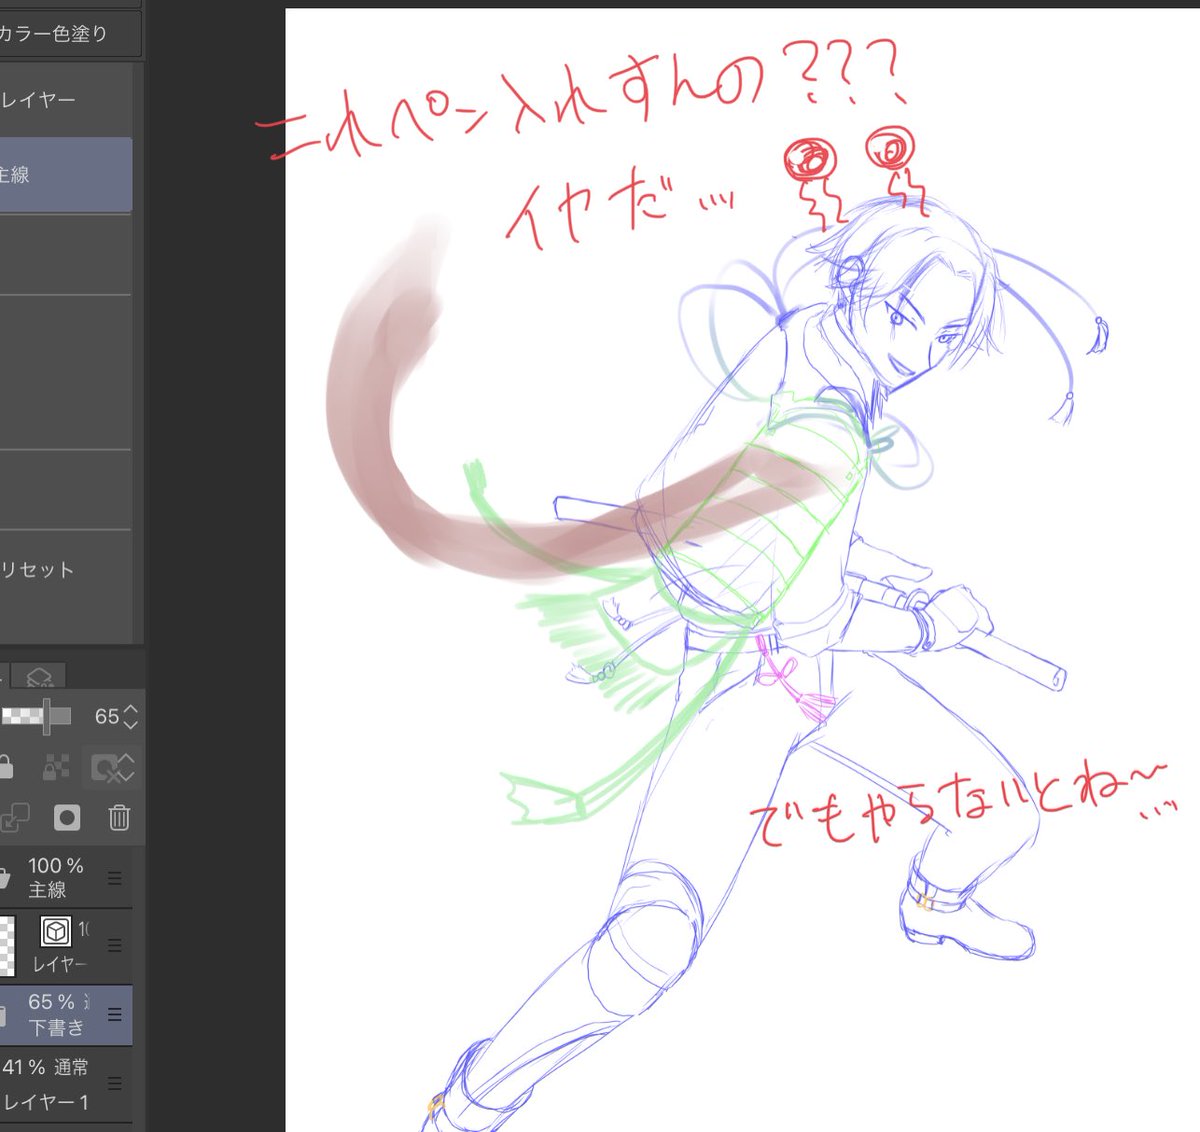Select the highlighted 主線 list item

66,175
